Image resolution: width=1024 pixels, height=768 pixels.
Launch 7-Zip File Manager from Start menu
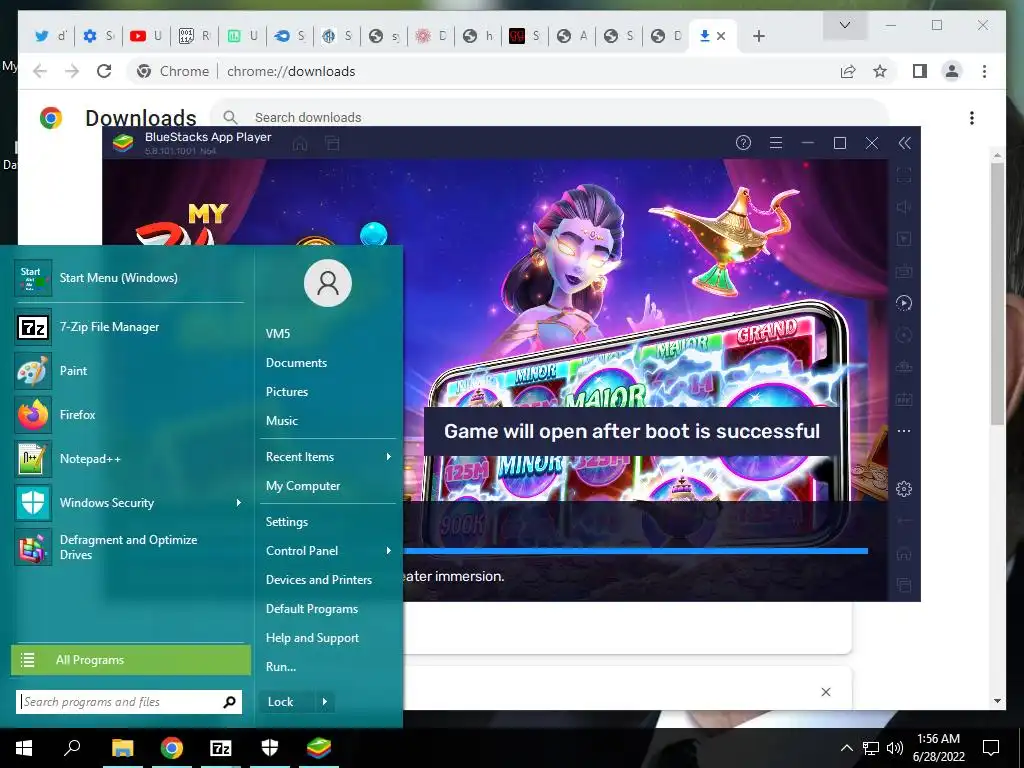(x=129, y=327)
